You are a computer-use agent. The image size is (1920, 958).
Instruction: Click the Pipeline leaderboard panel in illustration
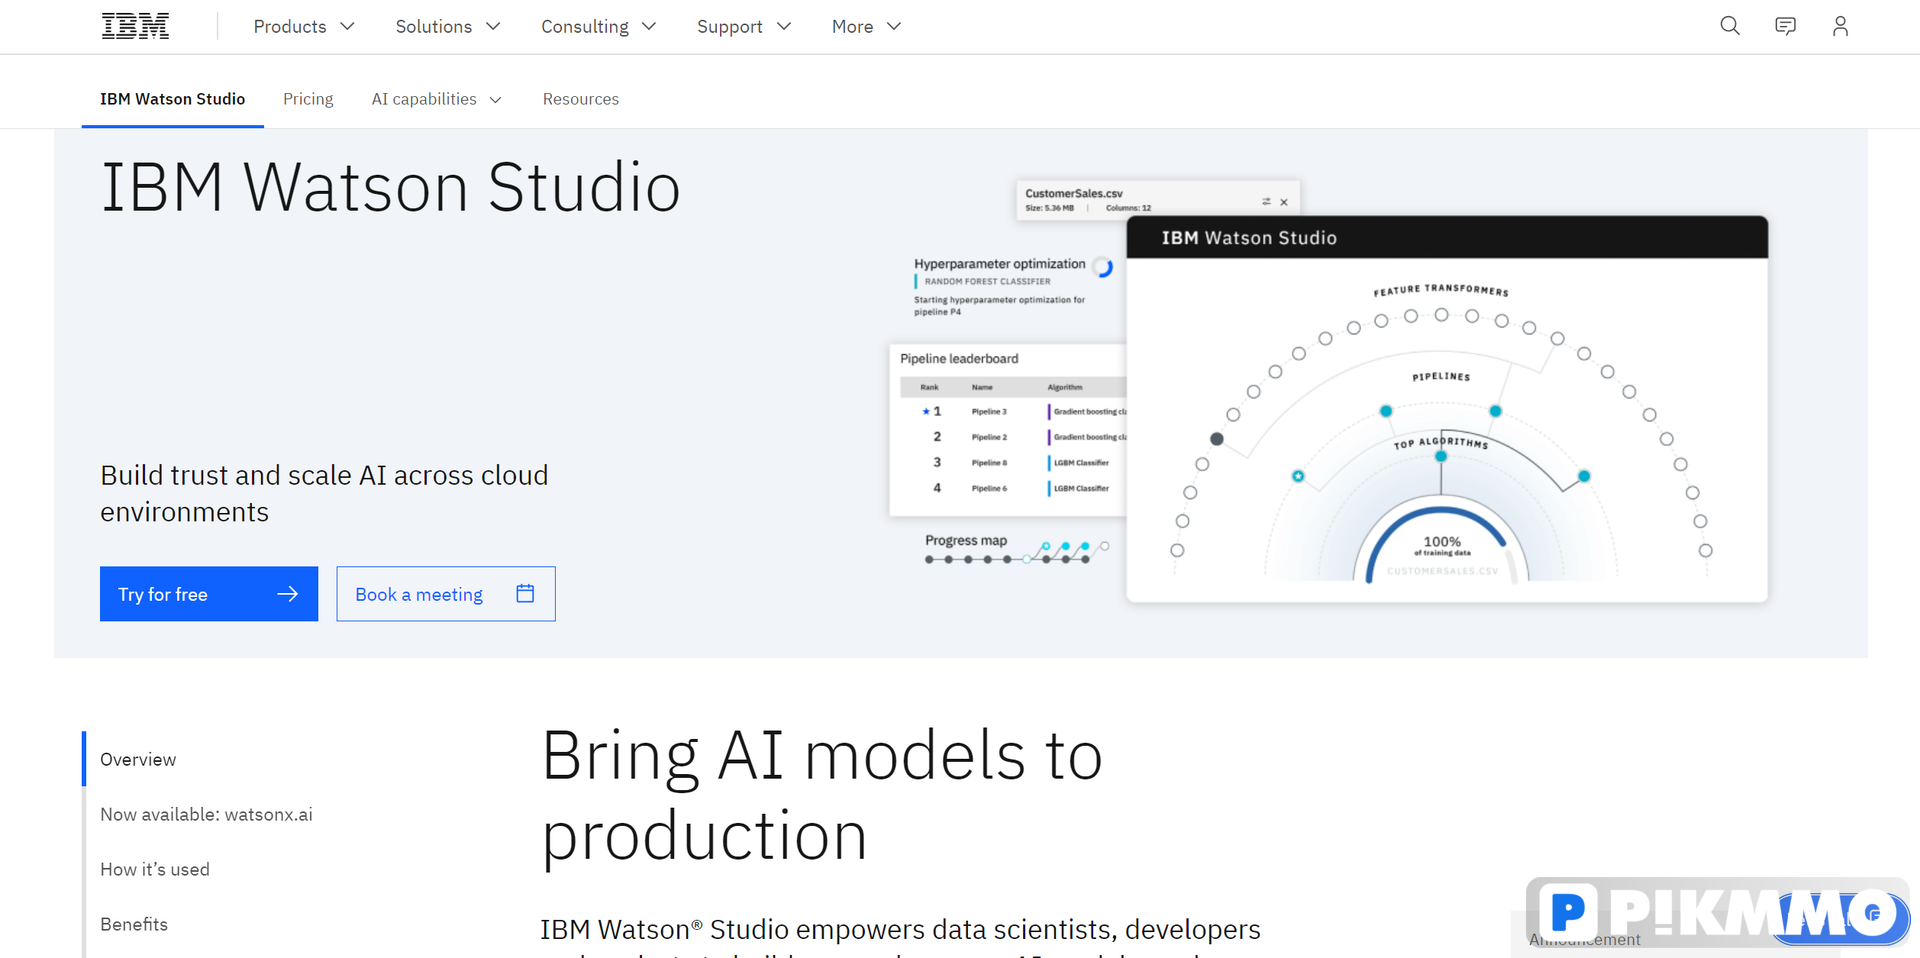[1008, 430]
